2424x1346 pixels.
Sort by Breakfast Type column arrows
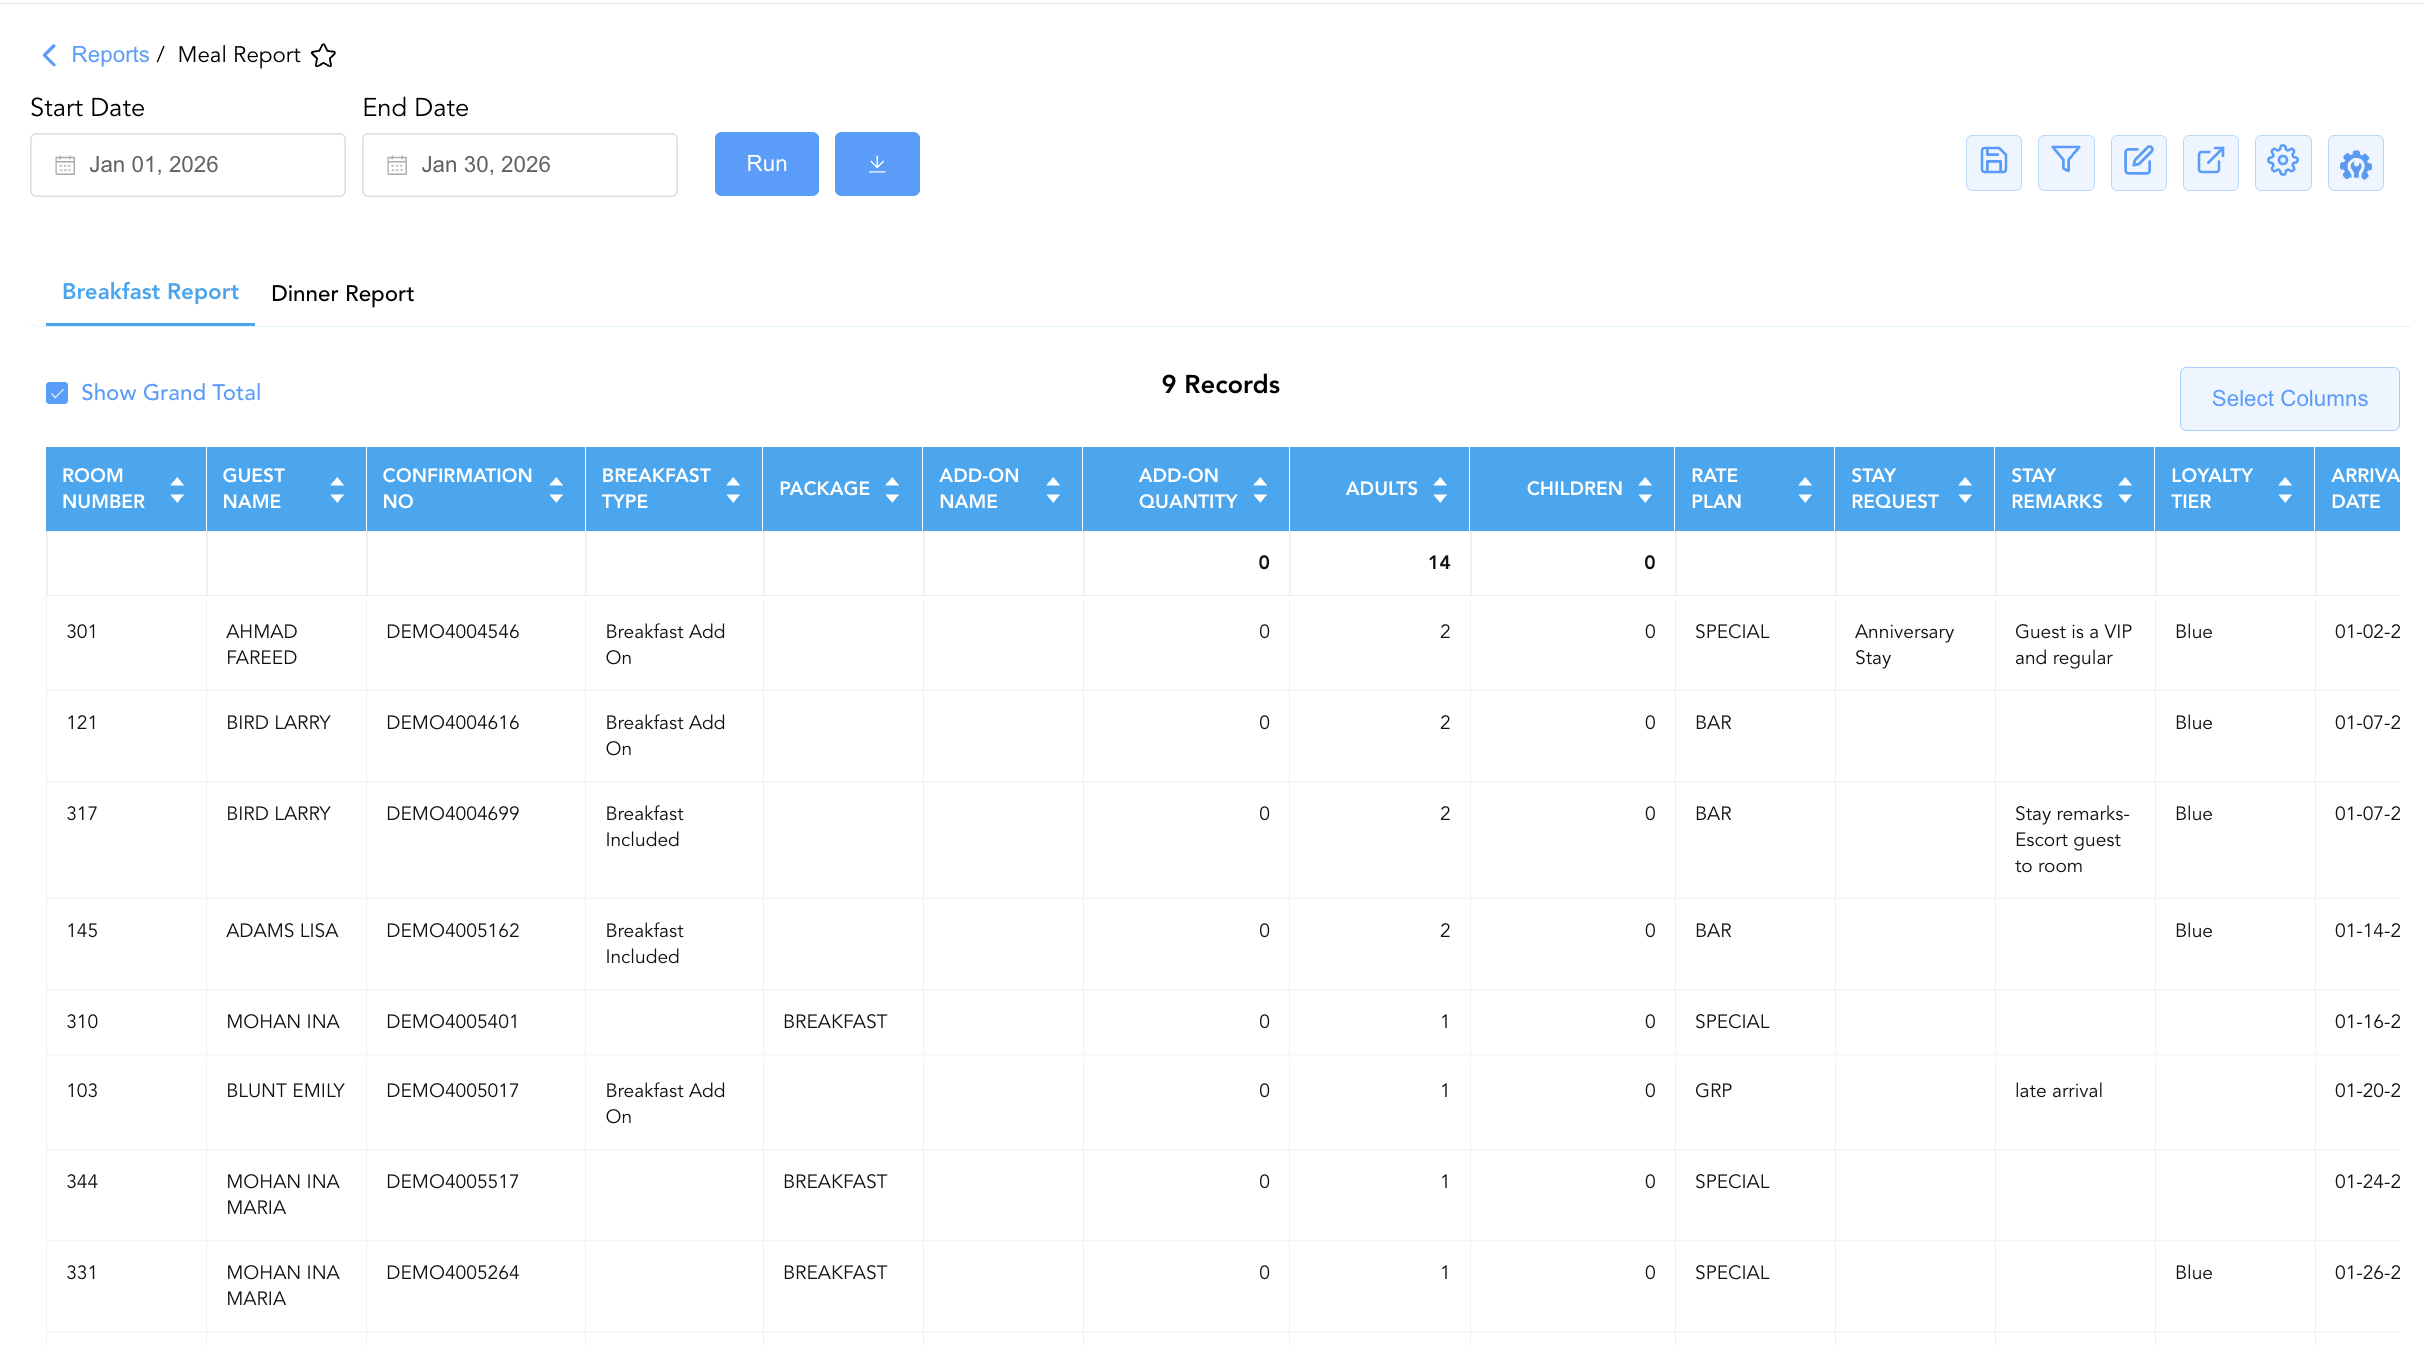click(x=733, y=489)
